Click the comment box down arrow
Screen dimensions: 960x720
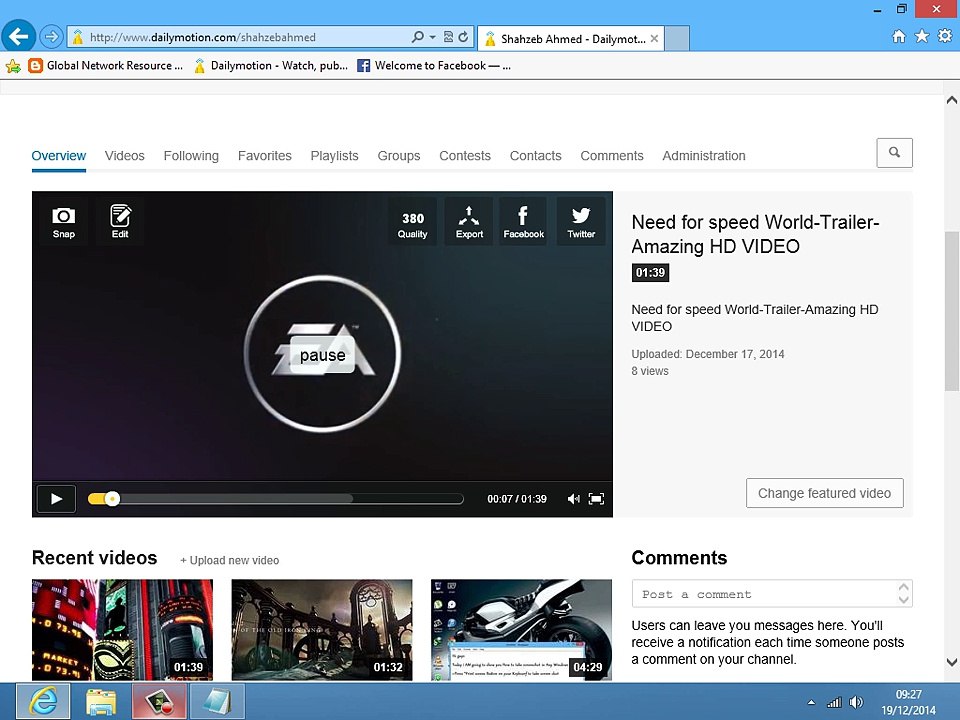(904, 600)
